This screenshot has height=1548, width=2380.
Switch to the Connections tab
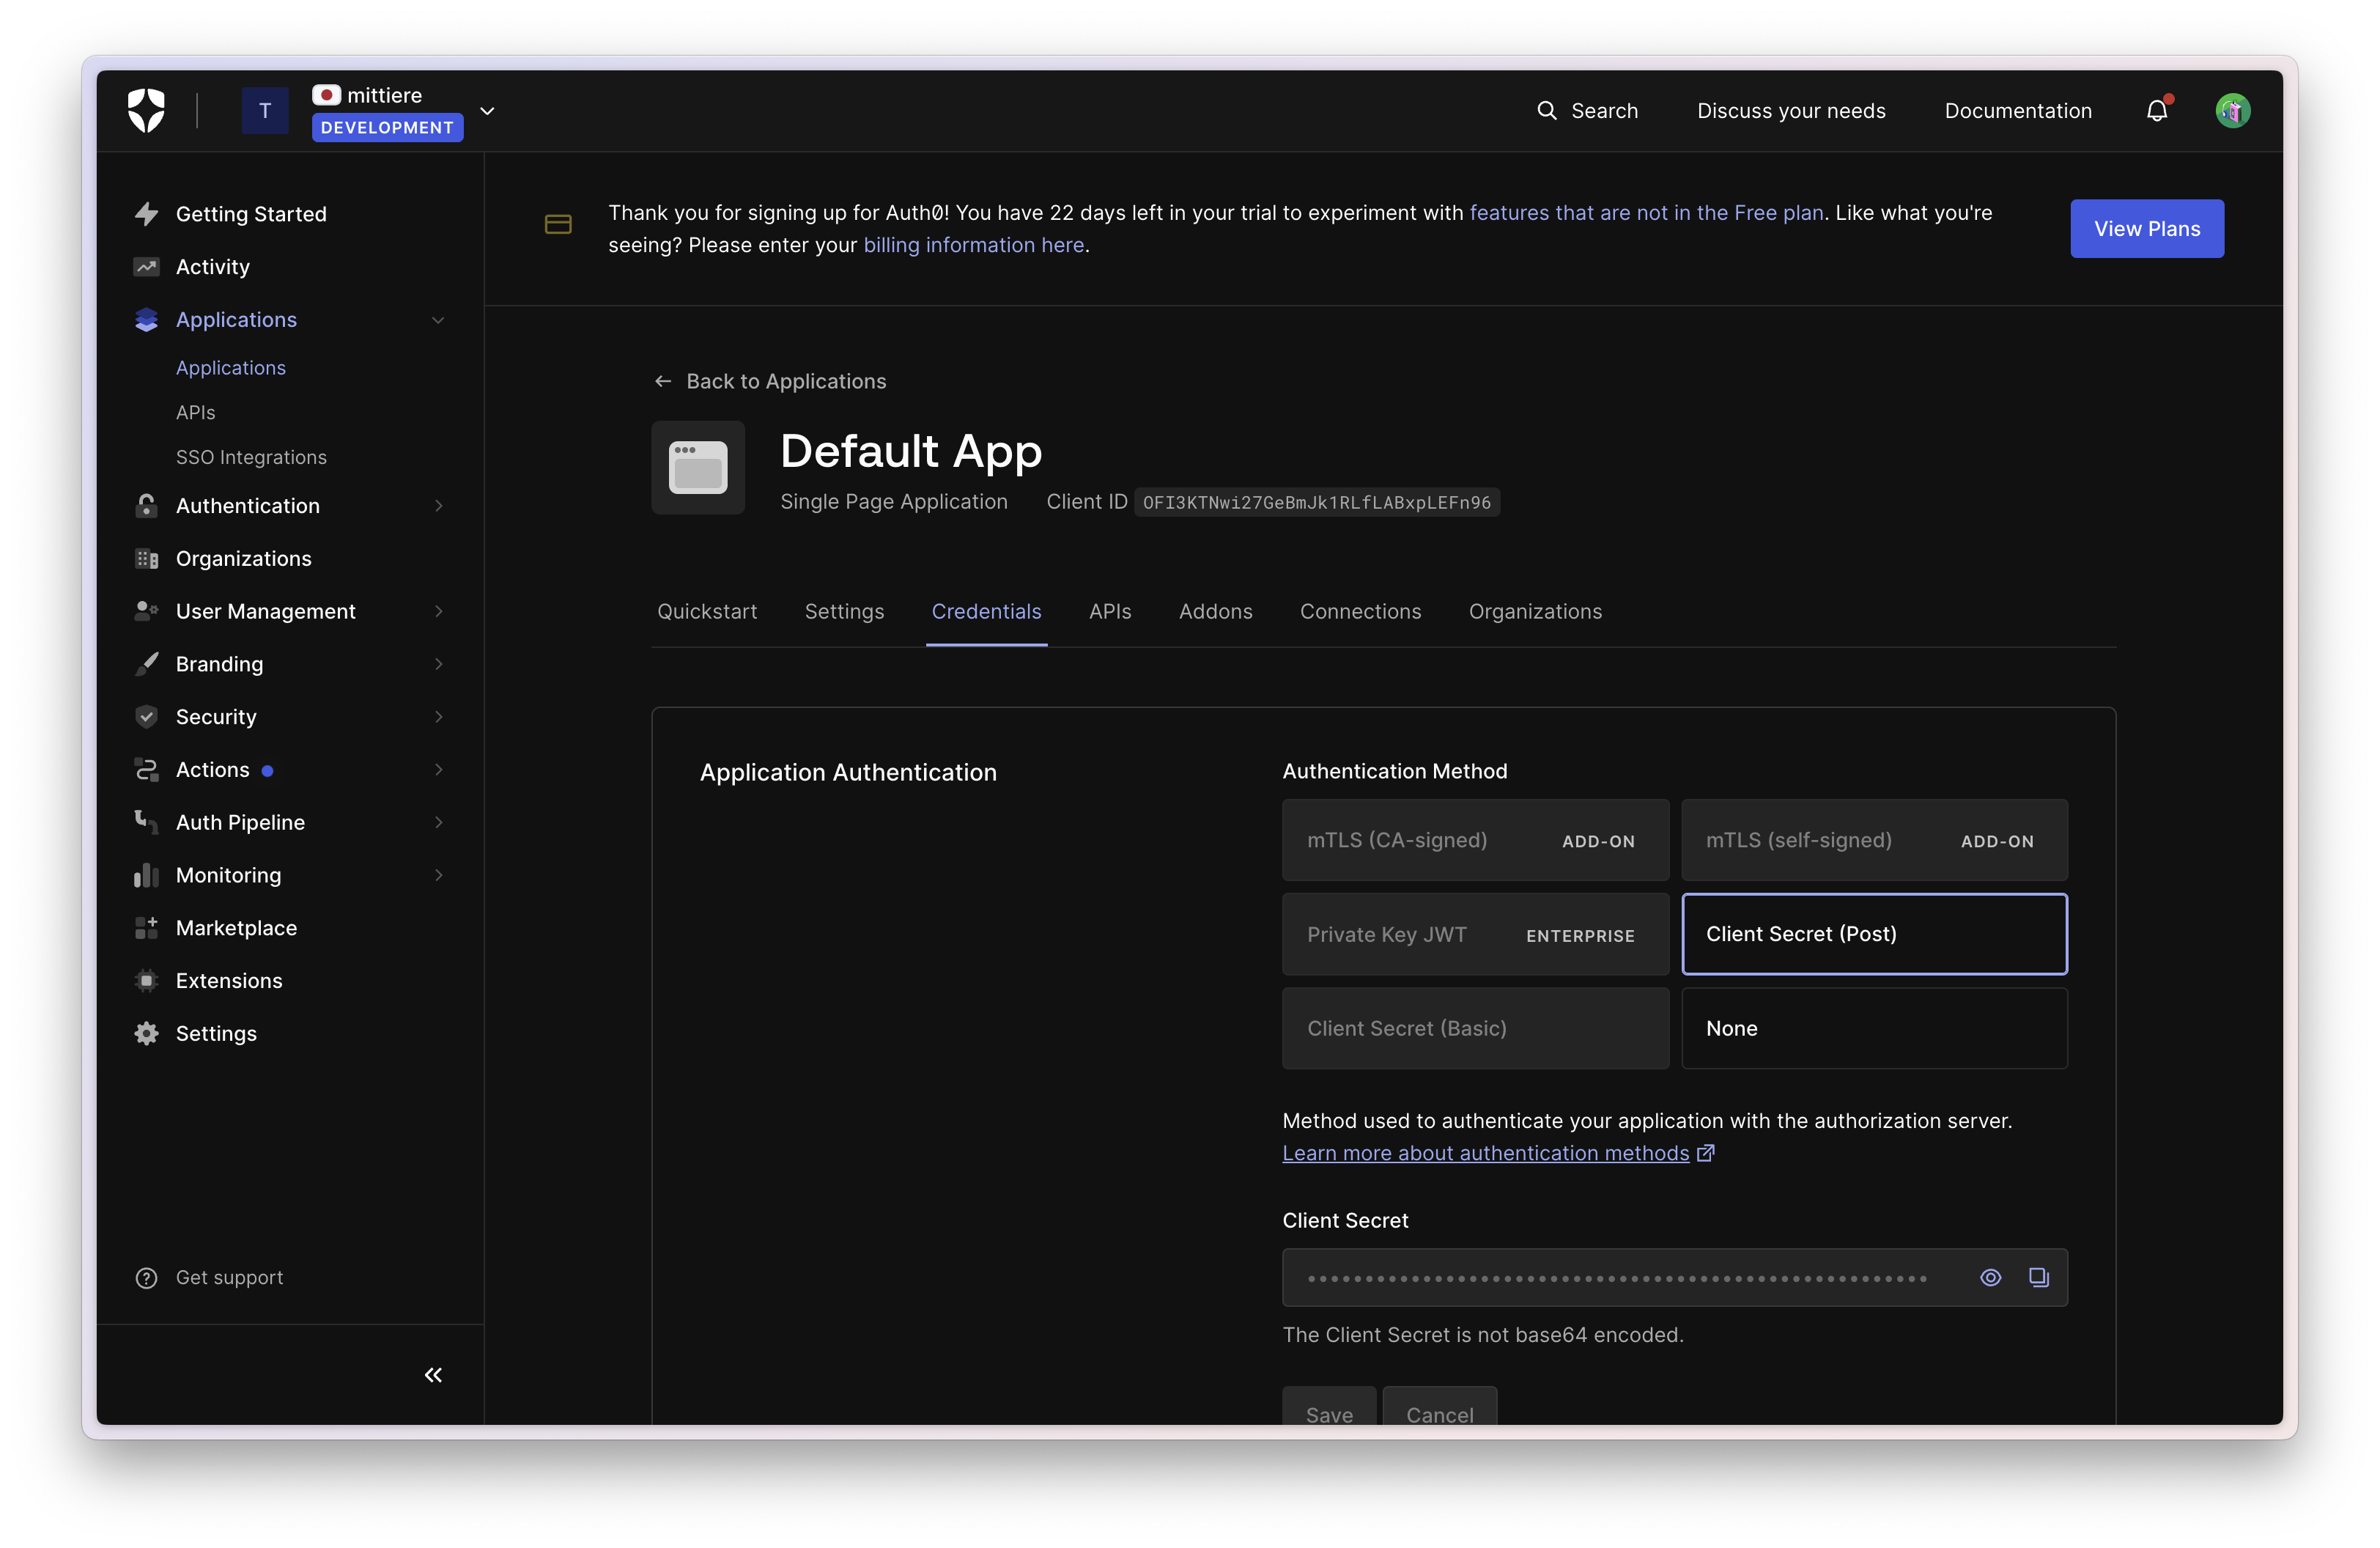click(1359, 611)
